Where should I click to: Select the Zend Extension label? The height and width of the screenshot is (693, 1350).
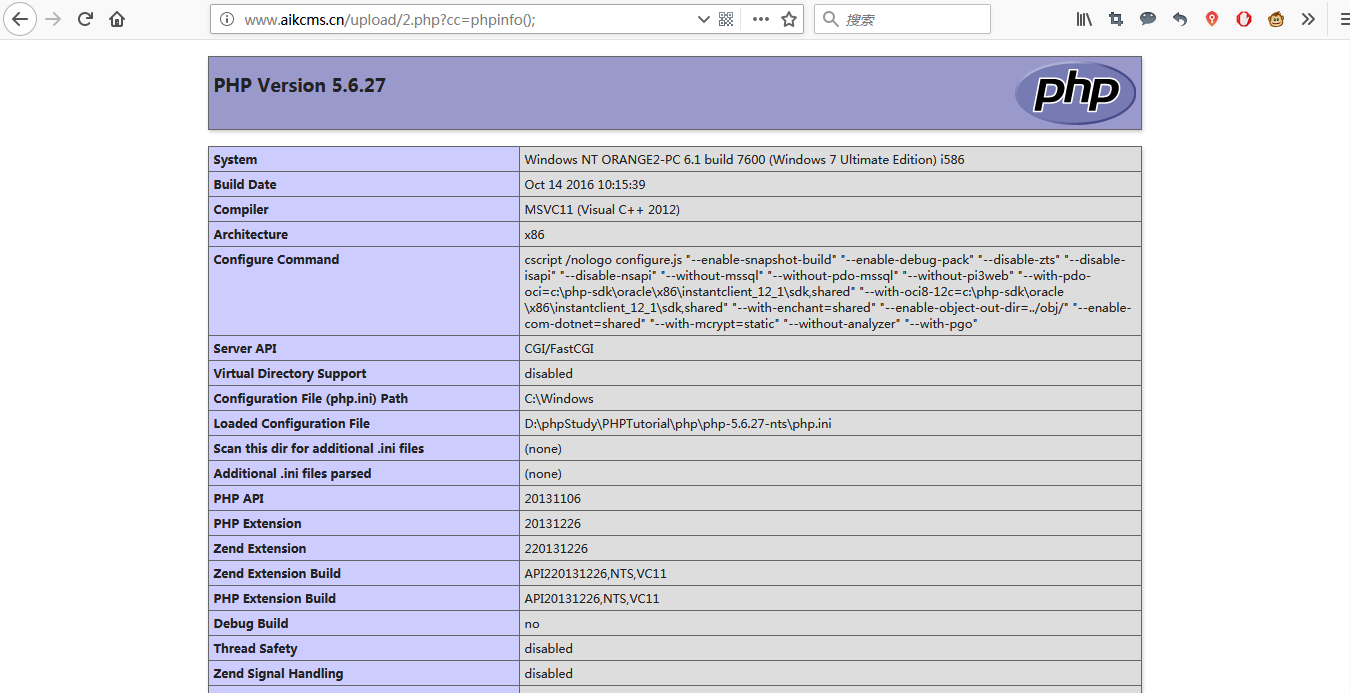260,549
